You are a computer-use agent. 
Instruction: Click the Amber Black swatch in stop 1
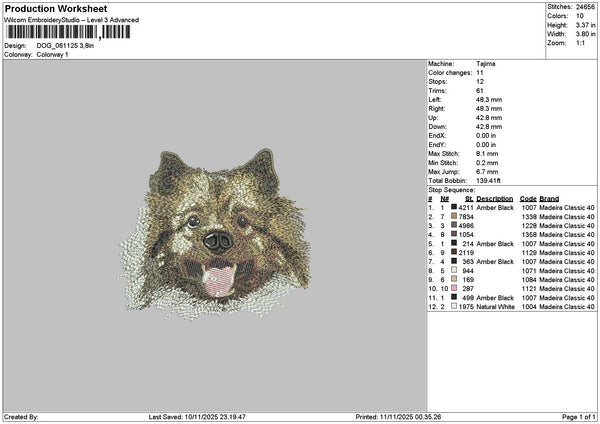tap(454, 207)
